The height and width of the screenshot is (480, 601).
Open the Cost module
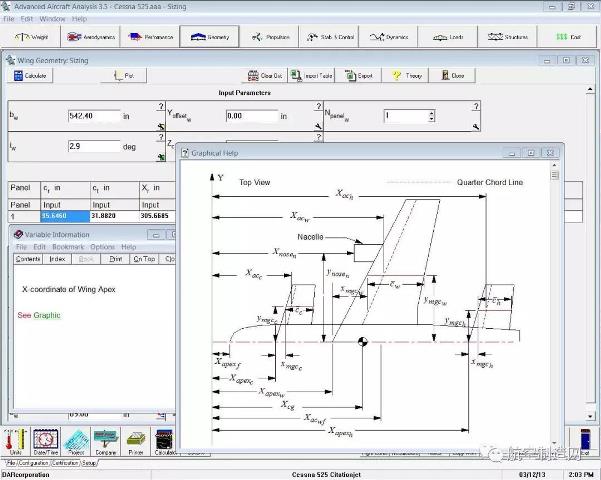[x=568, y=37]
